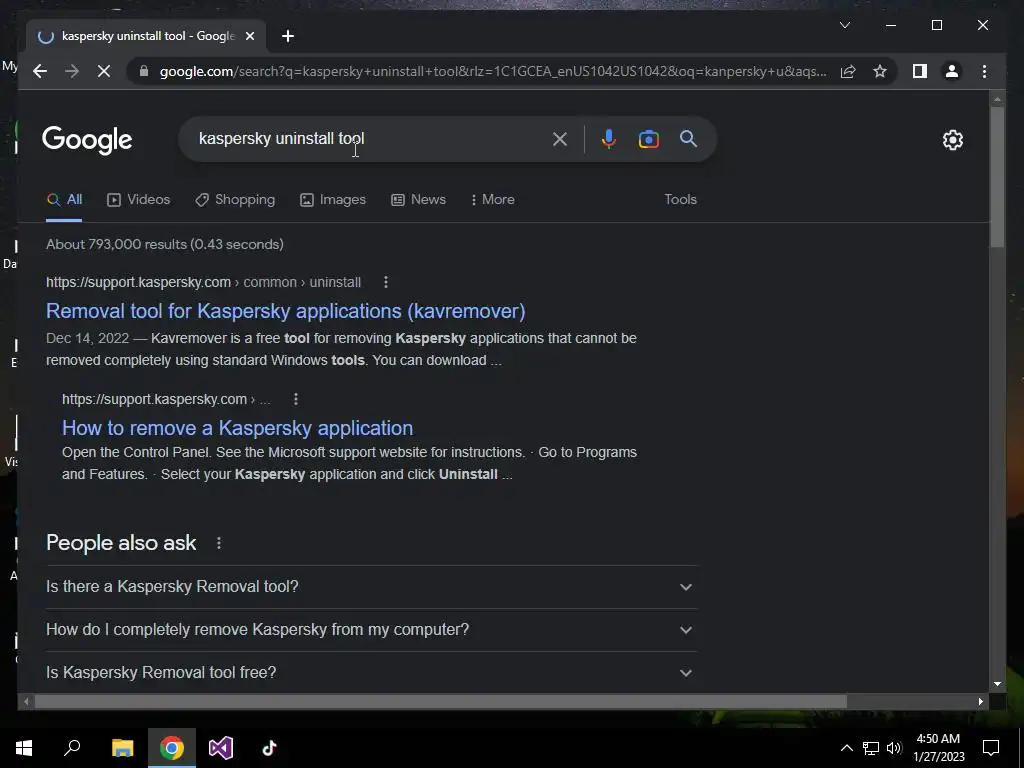Open the Windows Start menu

click(24, 748)
